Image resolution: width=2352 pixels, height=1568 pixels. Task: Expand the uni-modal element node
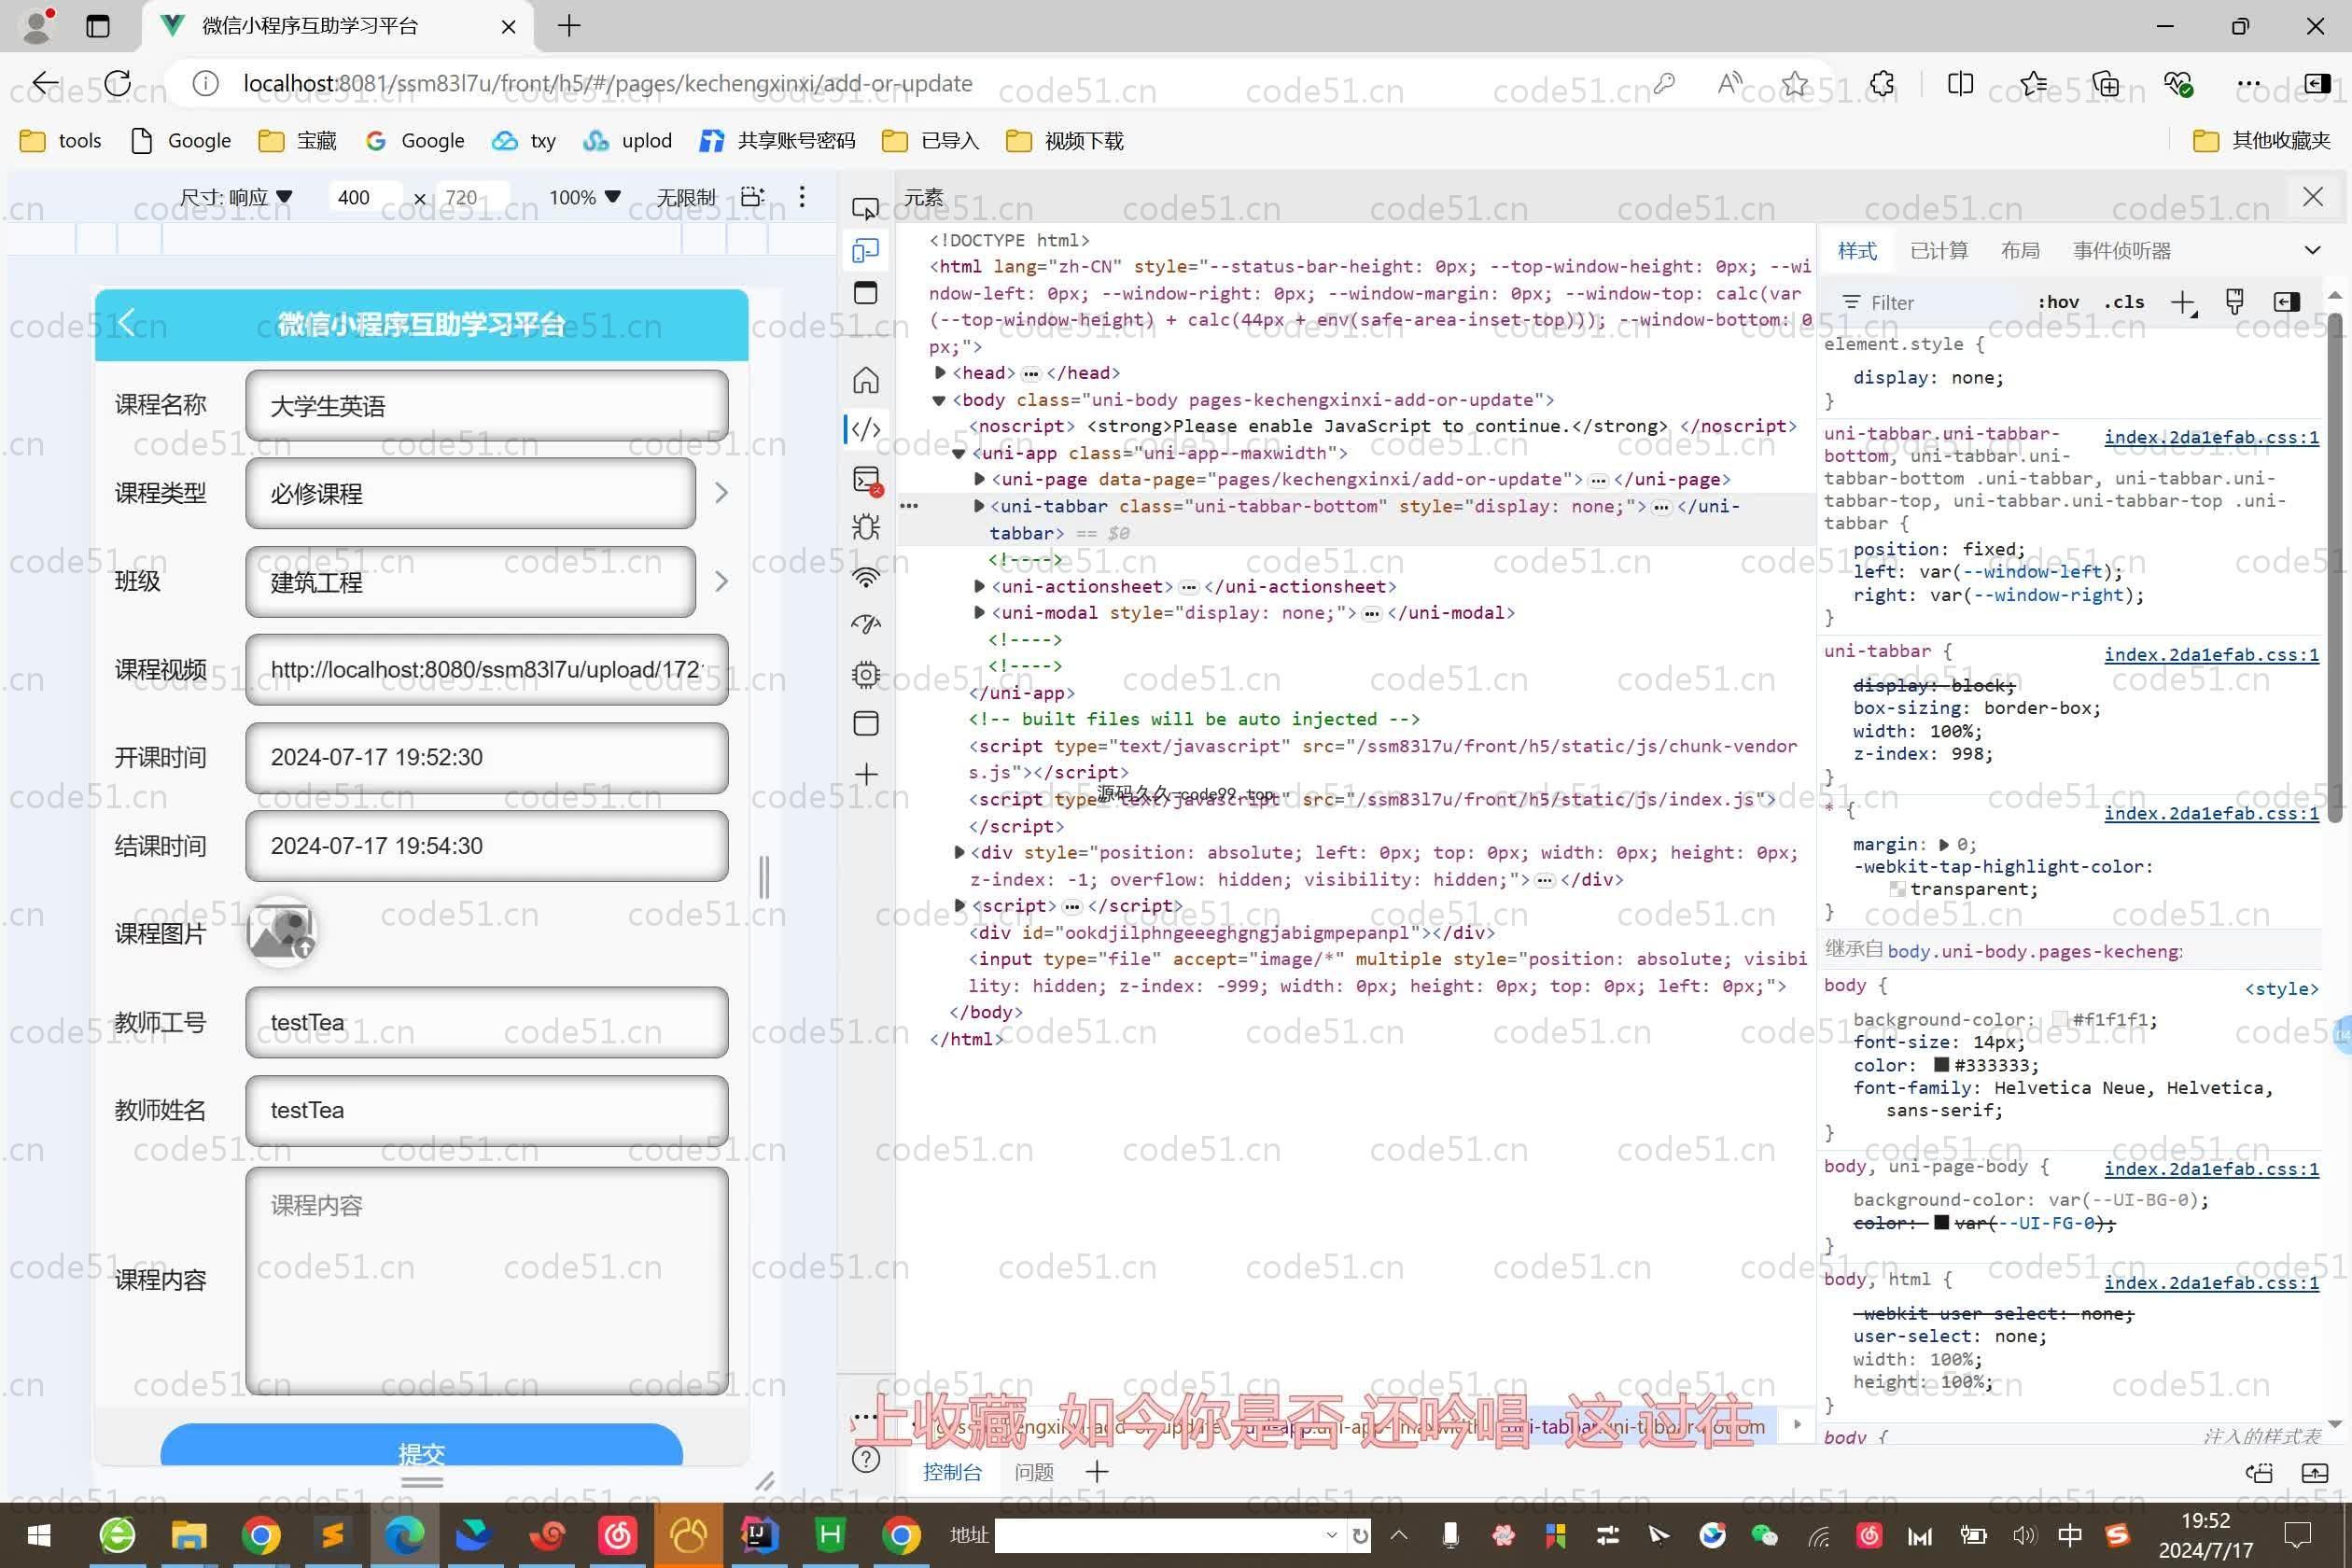click(980, 612)
